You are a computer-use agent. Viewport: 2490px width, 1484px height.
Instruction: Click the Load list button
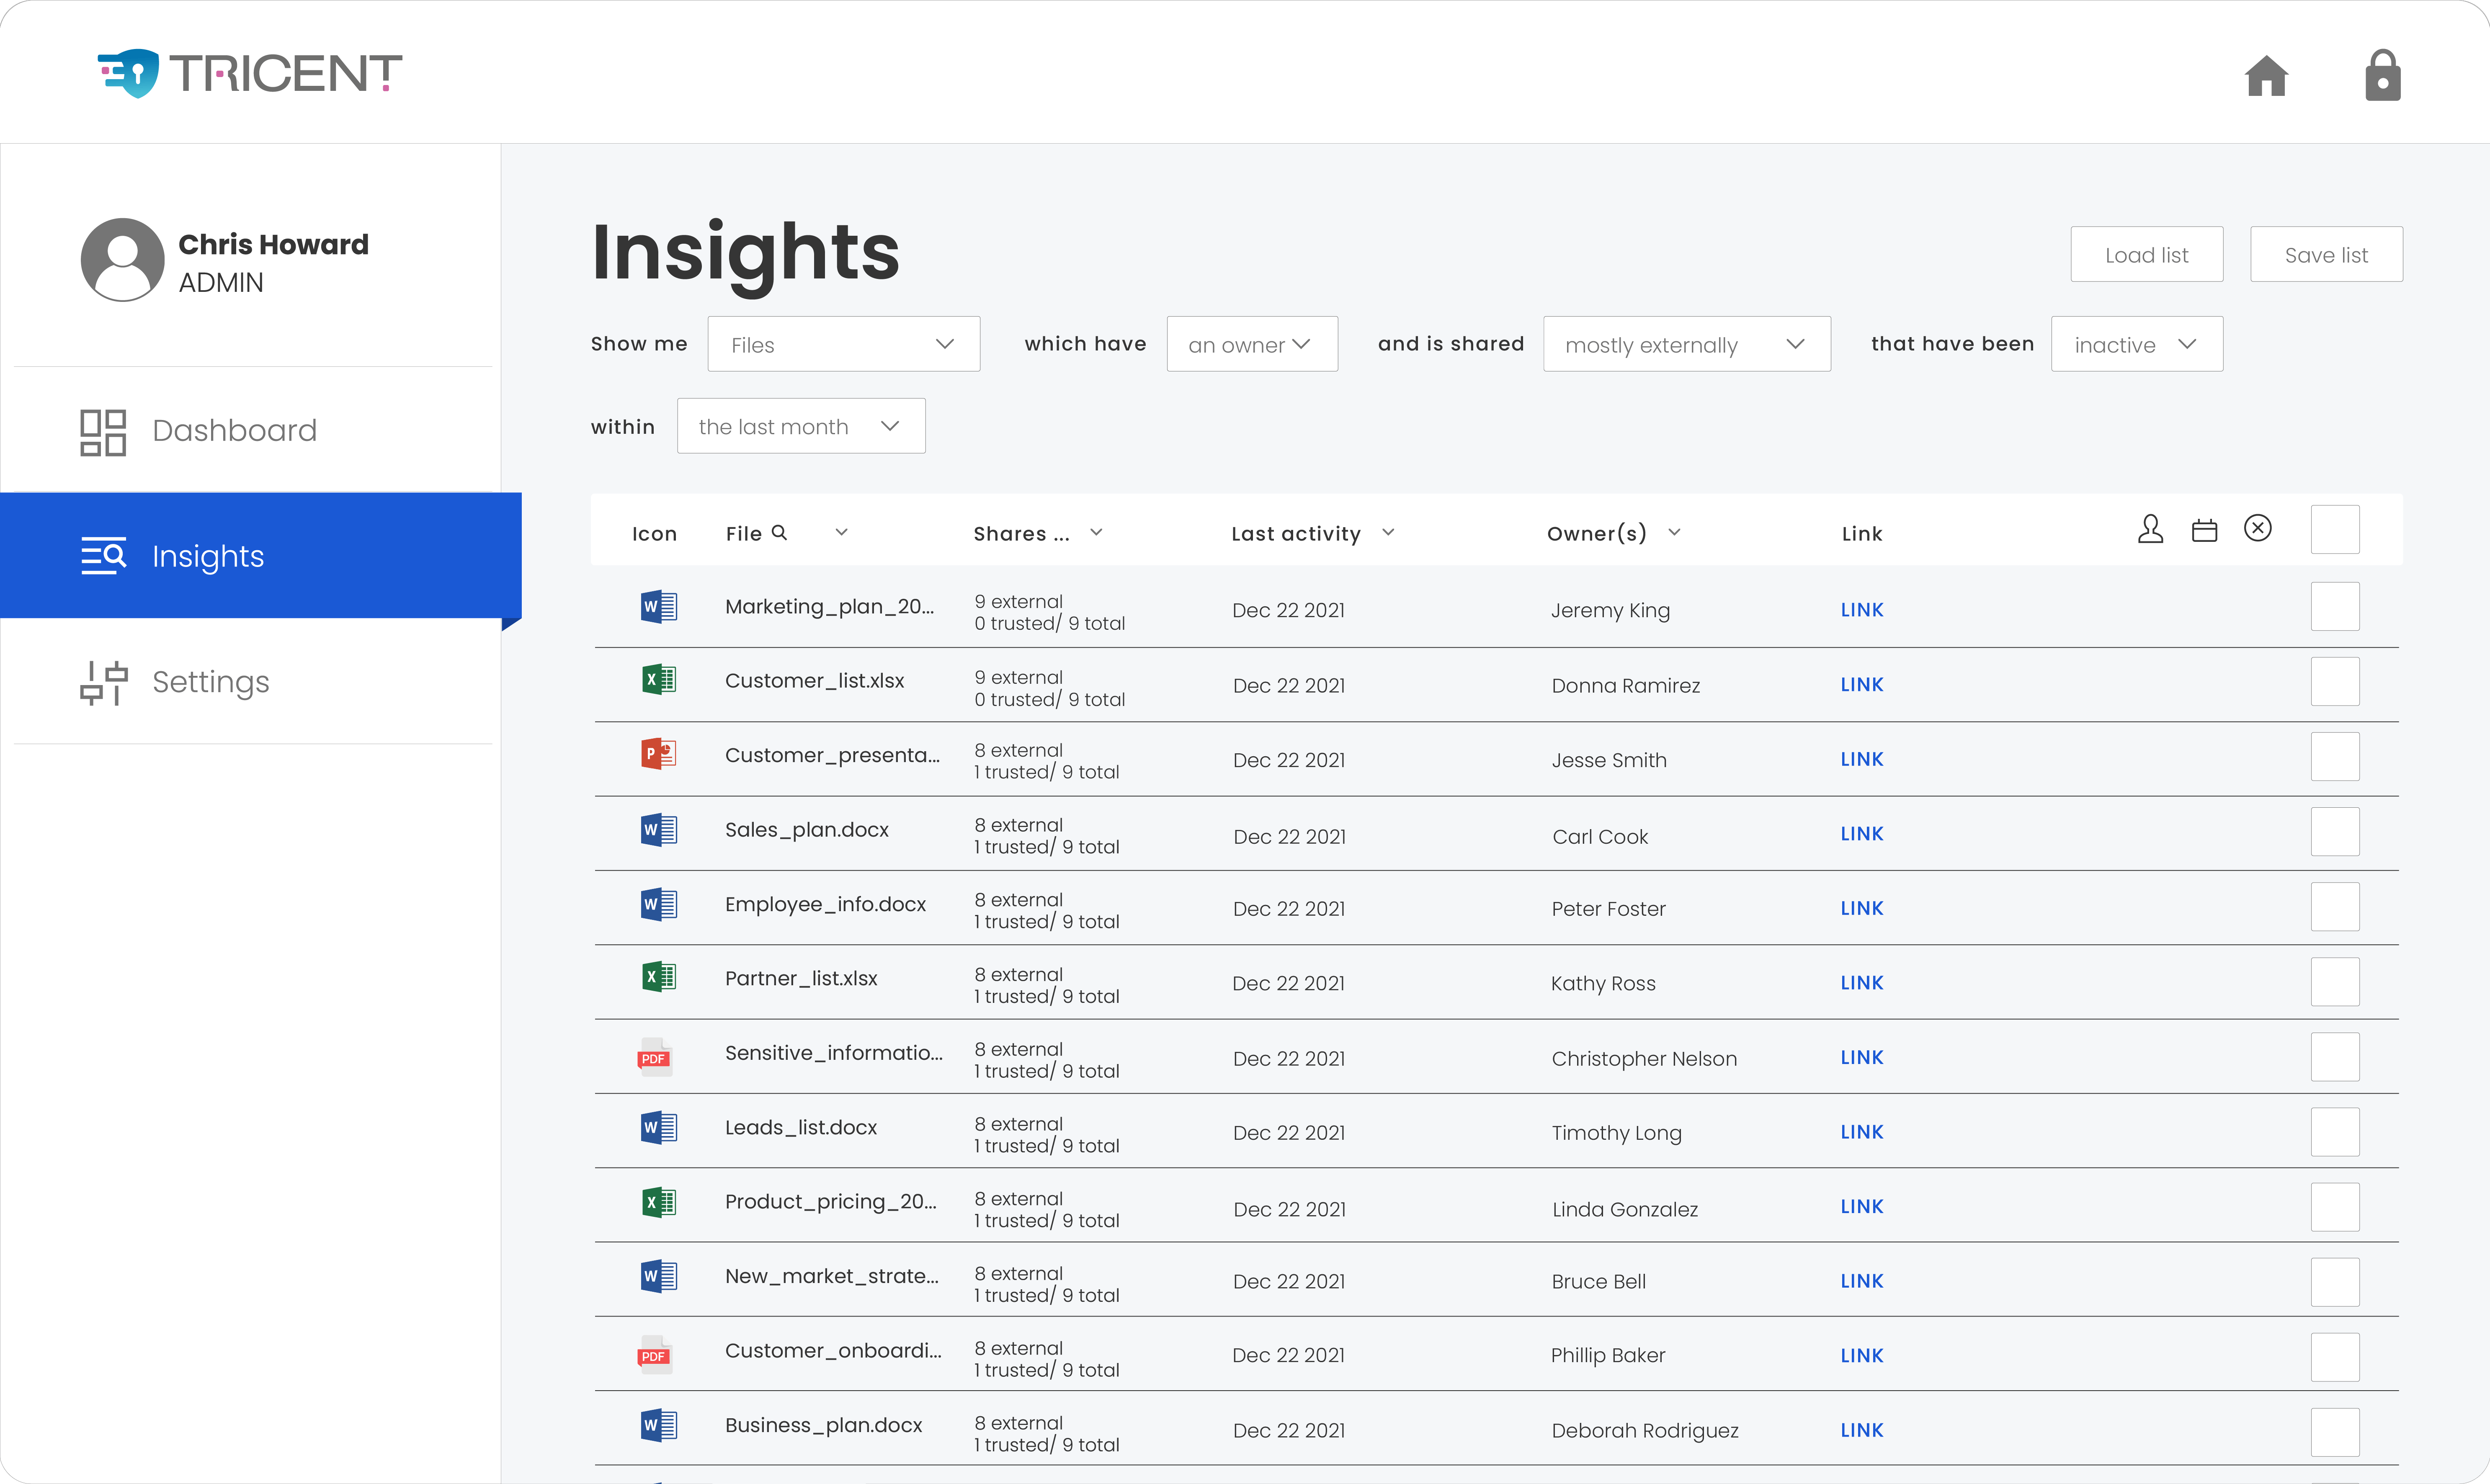pos(2146,254)
